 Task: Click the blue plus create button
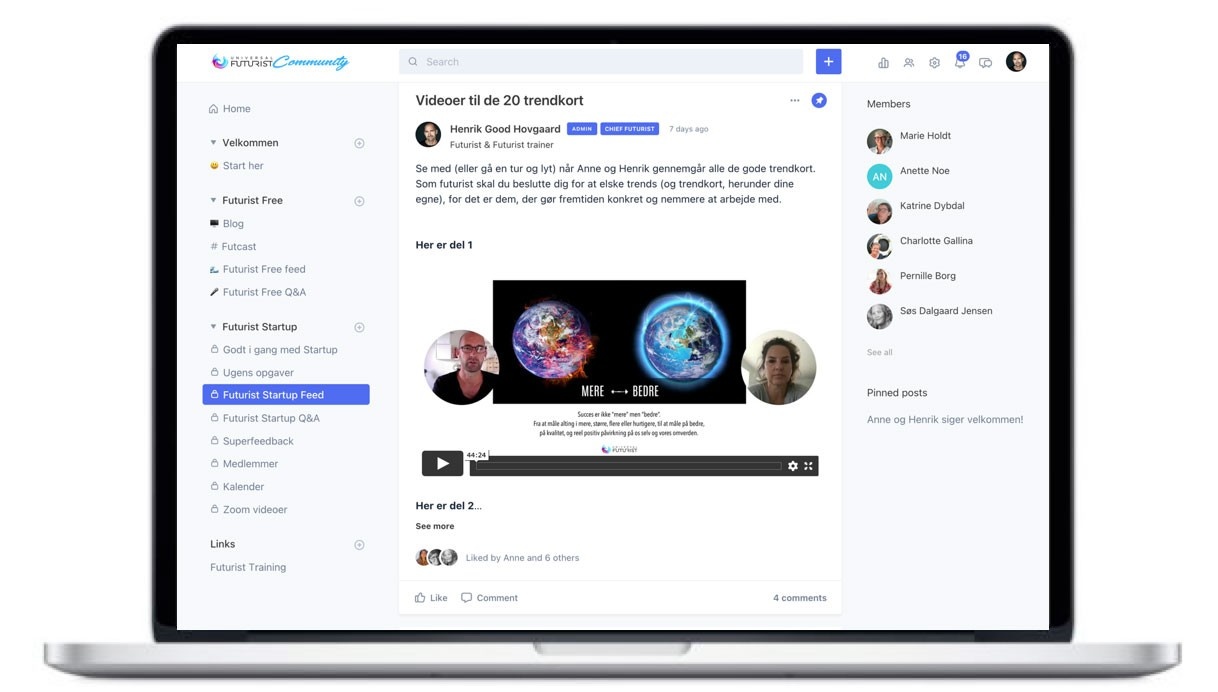click(828, 62)
